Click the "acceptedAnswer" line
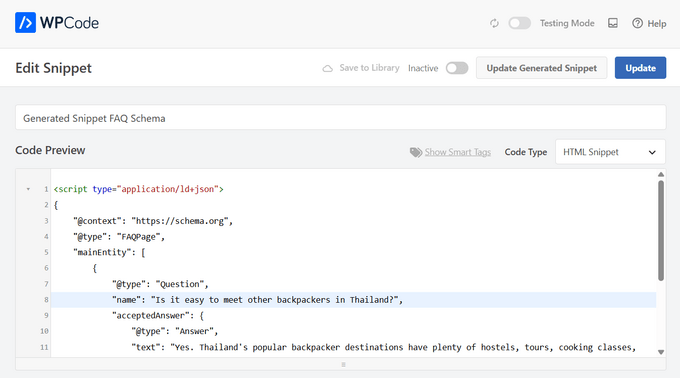Screen dimensions: 680x378 point(158,316)
